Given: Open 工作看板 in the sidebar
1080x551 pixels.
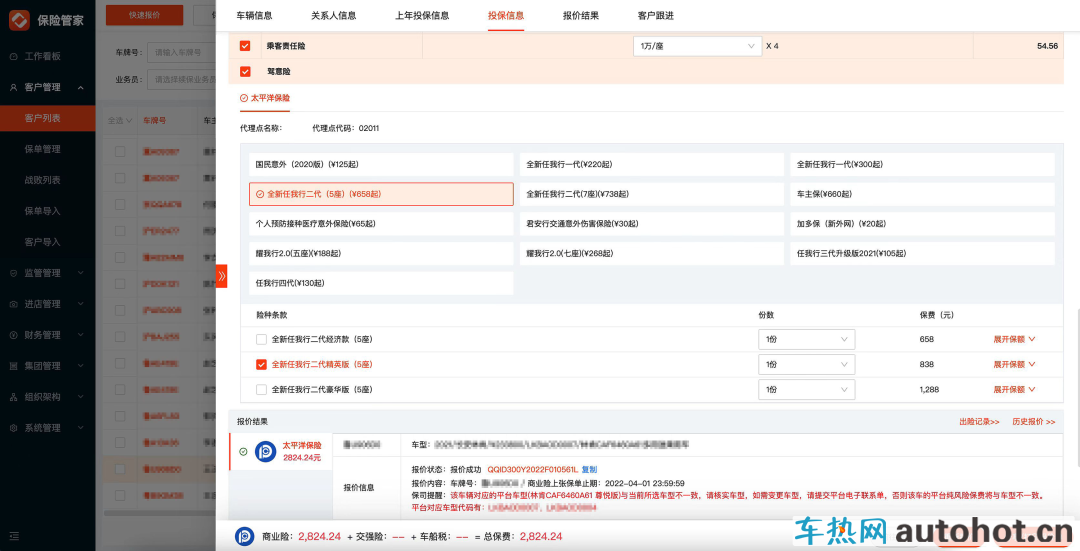Looking at the screenshot, I should (x=43, y=56).
